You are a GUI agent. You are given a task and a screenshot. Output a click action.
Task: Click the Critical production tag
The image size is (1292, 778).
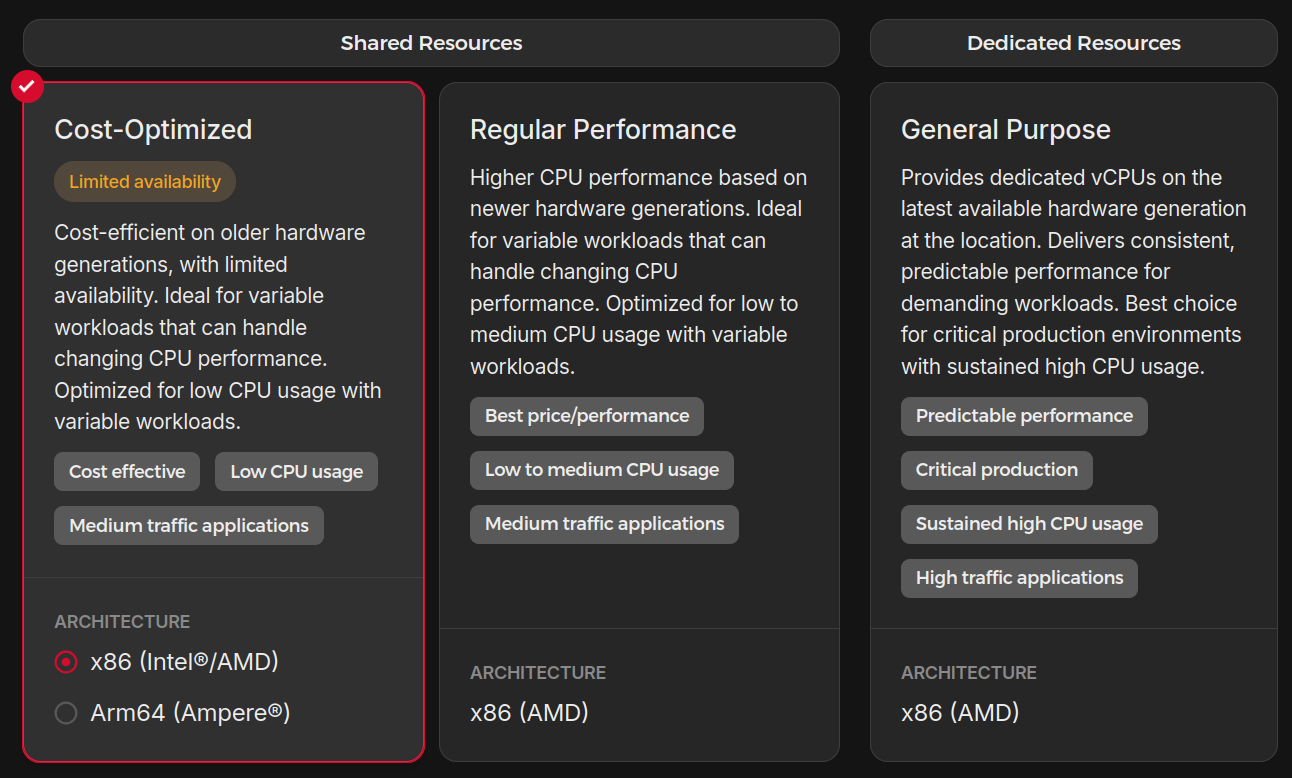coord(996,470)
